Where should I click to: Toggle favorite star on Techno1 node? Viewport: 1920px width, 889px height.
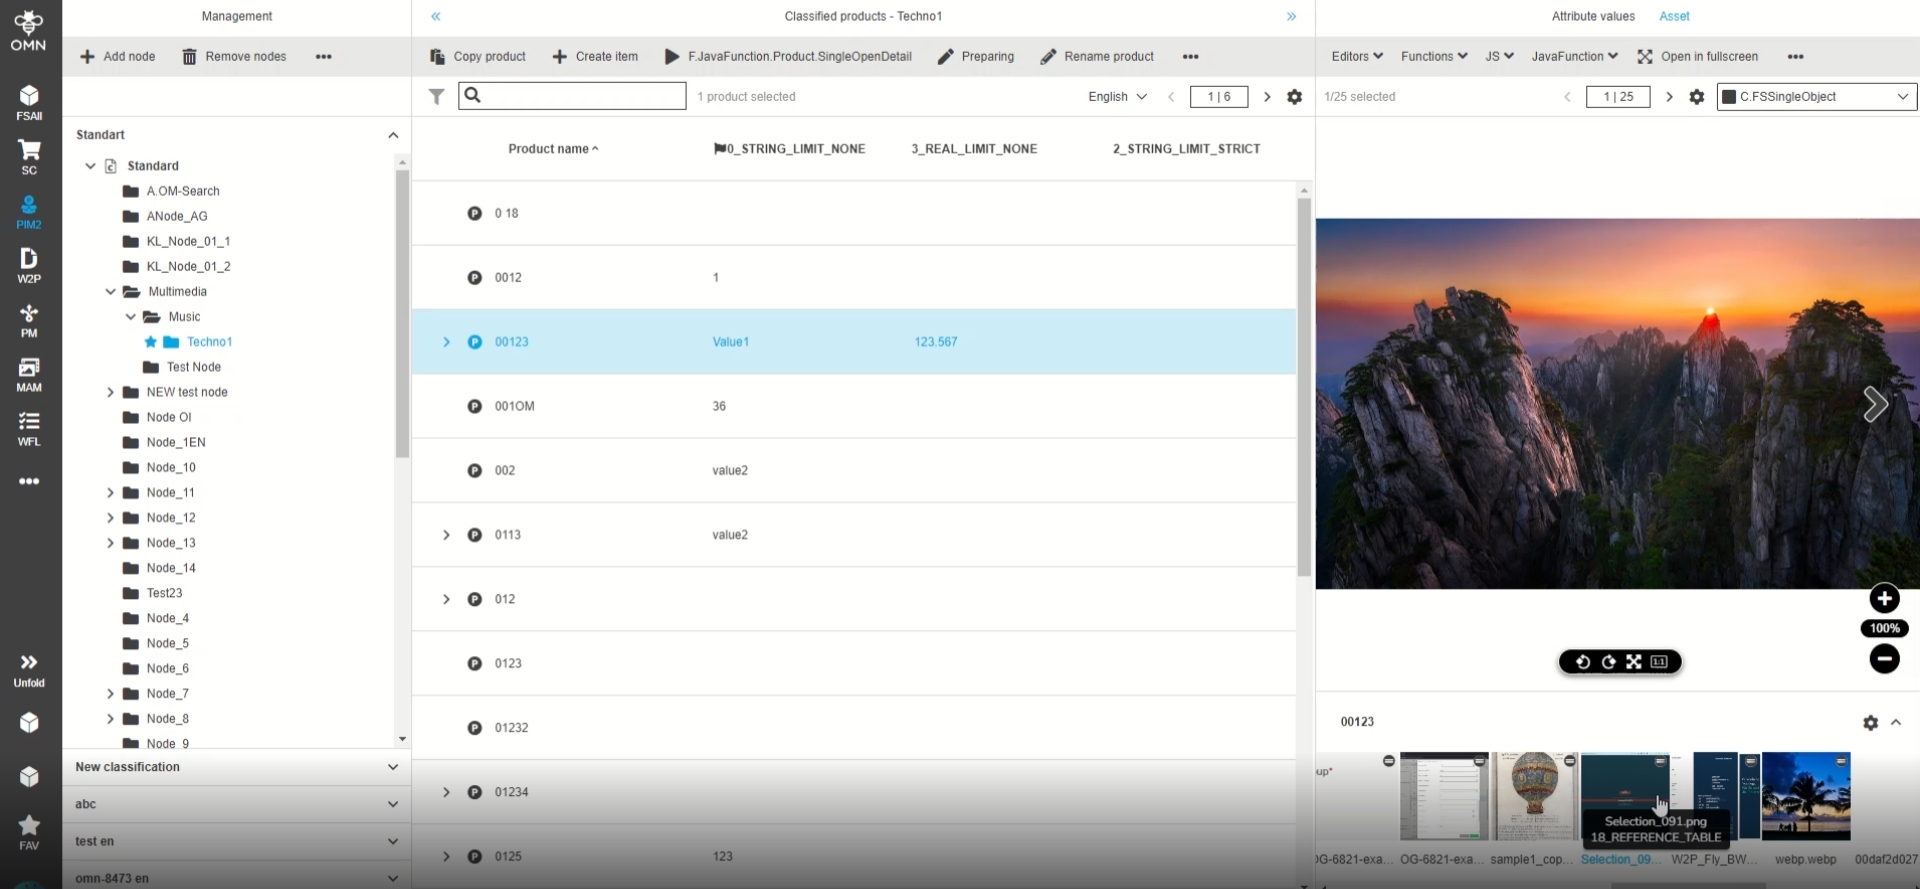pos(151,342)
